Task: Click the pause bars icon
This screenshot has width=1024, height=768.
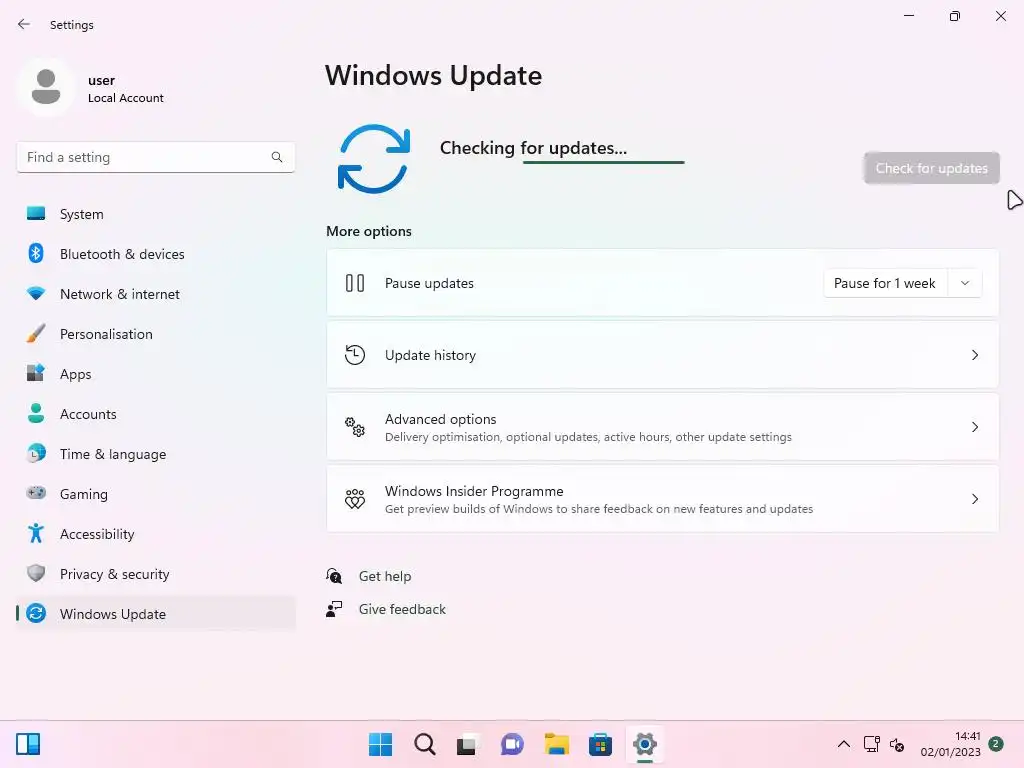Action: click(x=355, y=283)
